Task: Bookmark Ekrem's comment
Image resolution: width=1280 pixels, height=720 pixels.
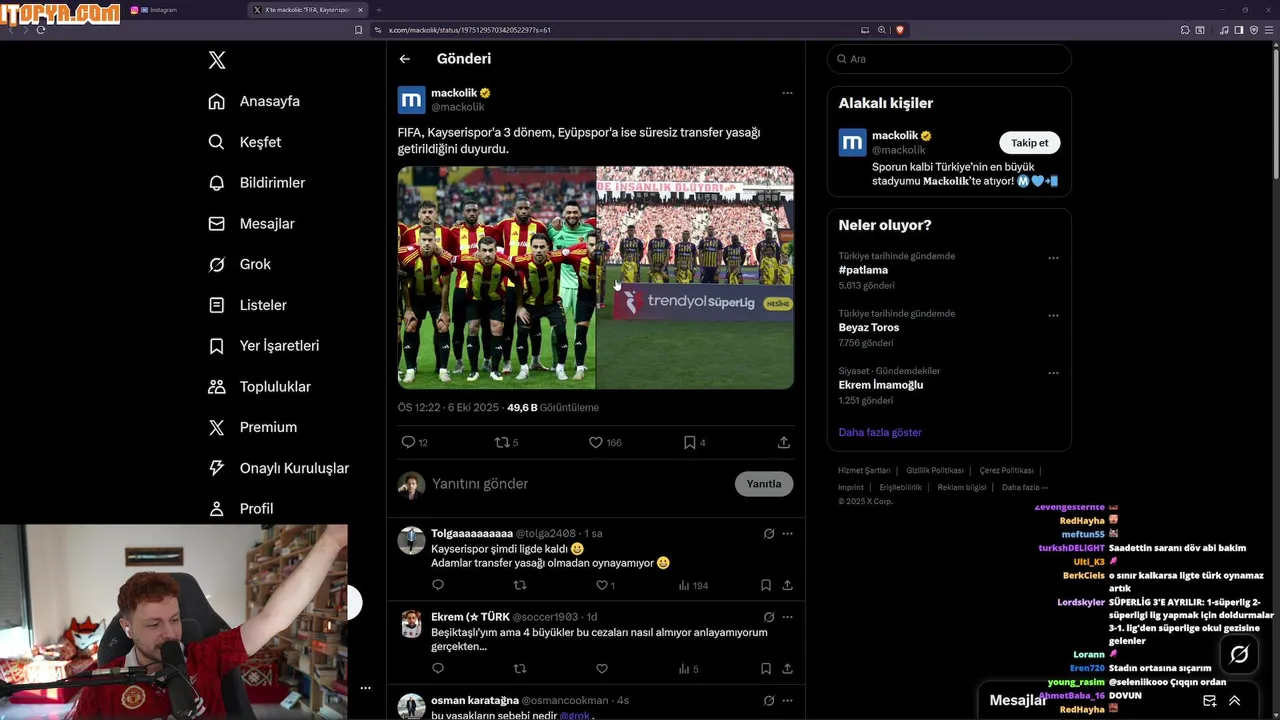Action: tap(766, 669)
